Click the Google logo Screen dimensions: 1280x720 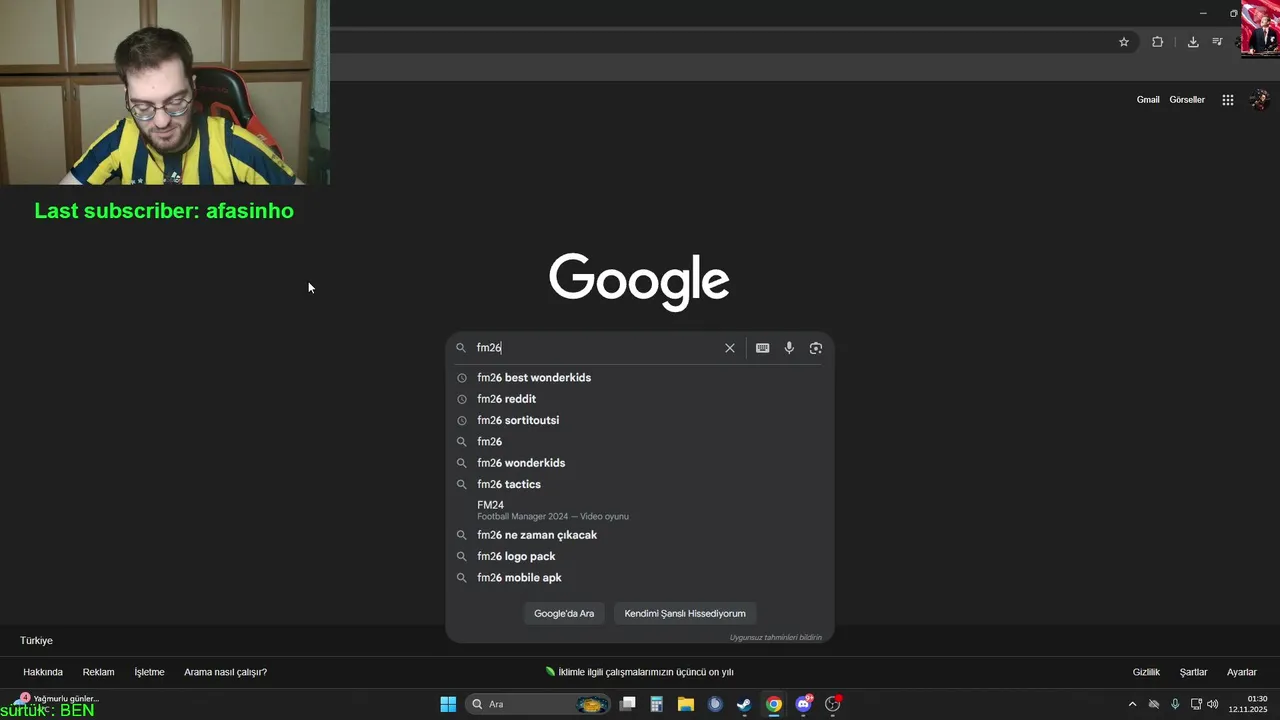(639, 281)
